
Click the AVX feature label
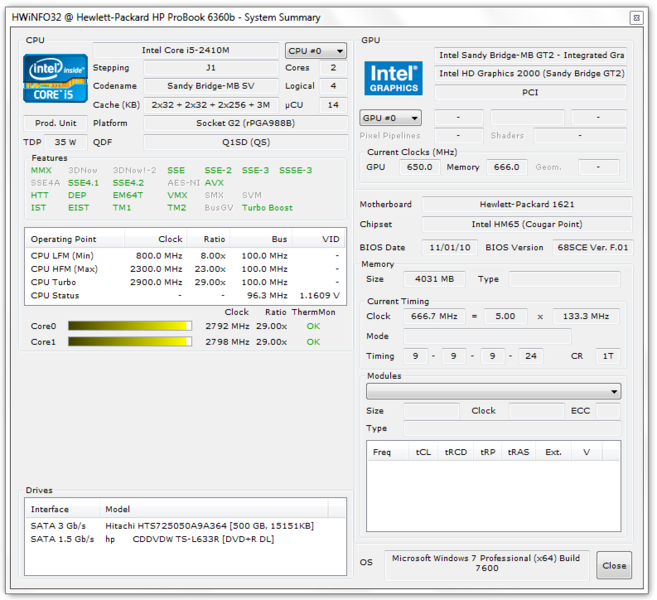[x=214, y=183]
